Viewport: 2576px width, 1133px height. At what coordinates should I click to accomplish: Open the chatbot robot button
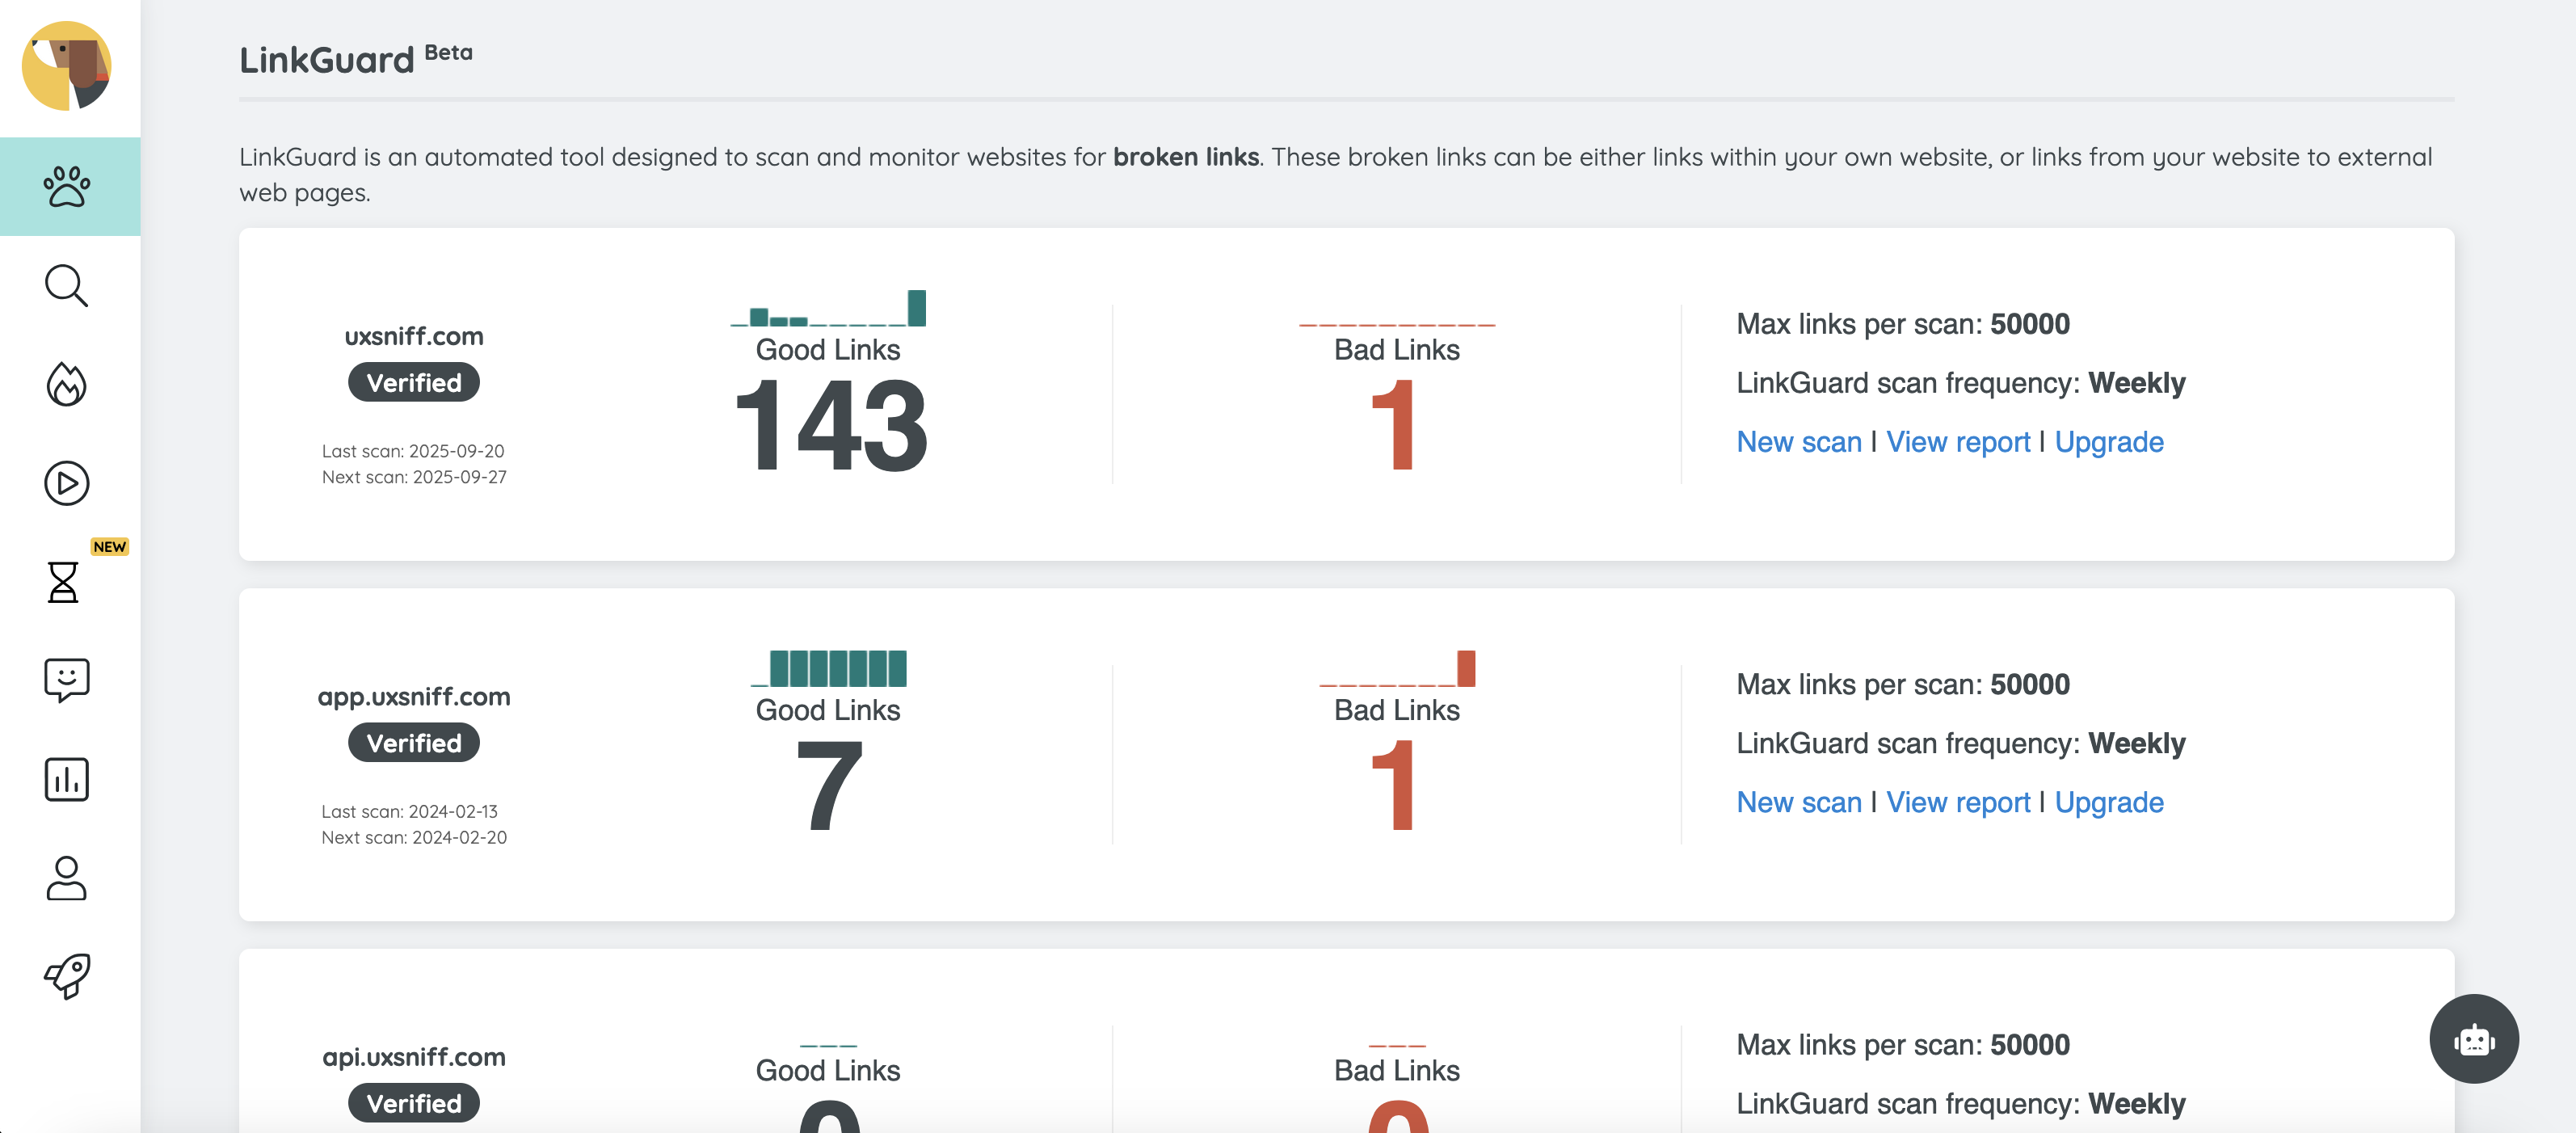2473,1038
